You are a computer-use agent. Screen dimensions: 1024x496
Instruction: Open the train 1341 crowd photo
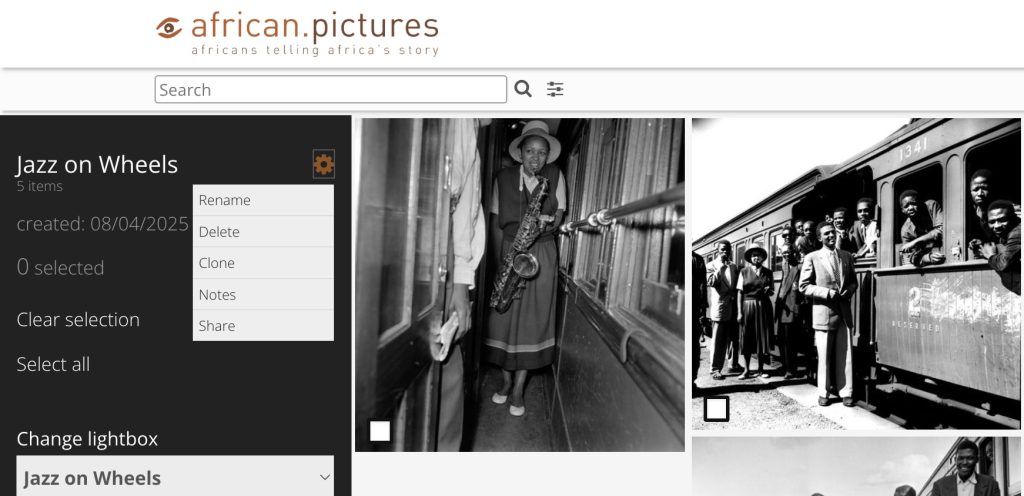click(x=856, y=273)
